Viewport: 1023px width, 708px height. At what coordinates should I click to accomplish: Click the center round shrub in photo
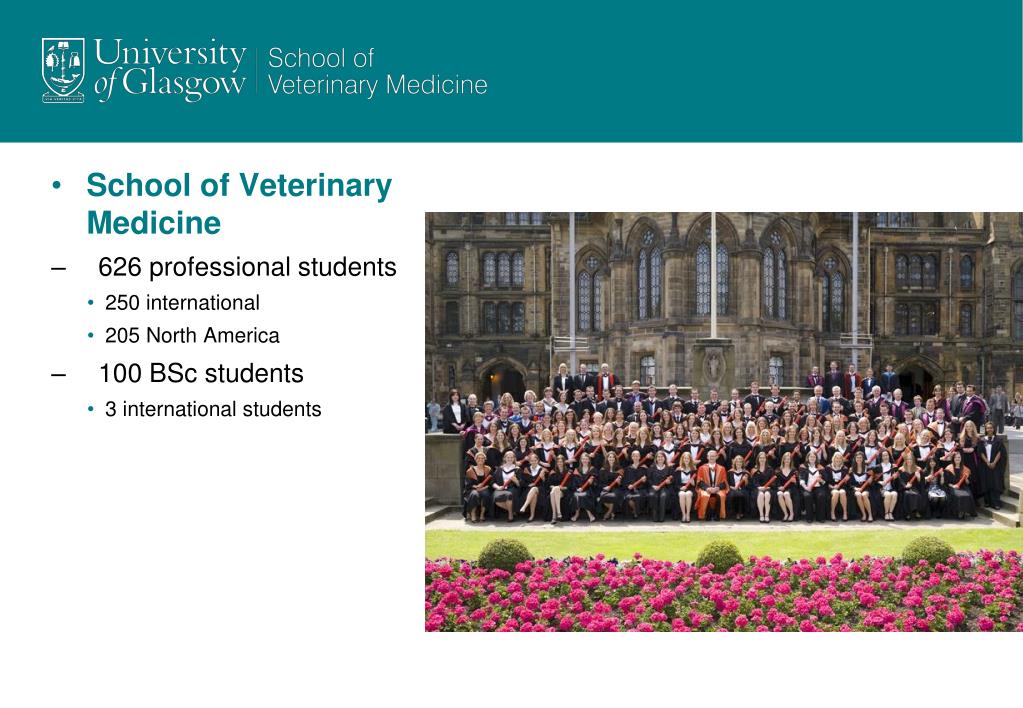(x=719, y=556)
